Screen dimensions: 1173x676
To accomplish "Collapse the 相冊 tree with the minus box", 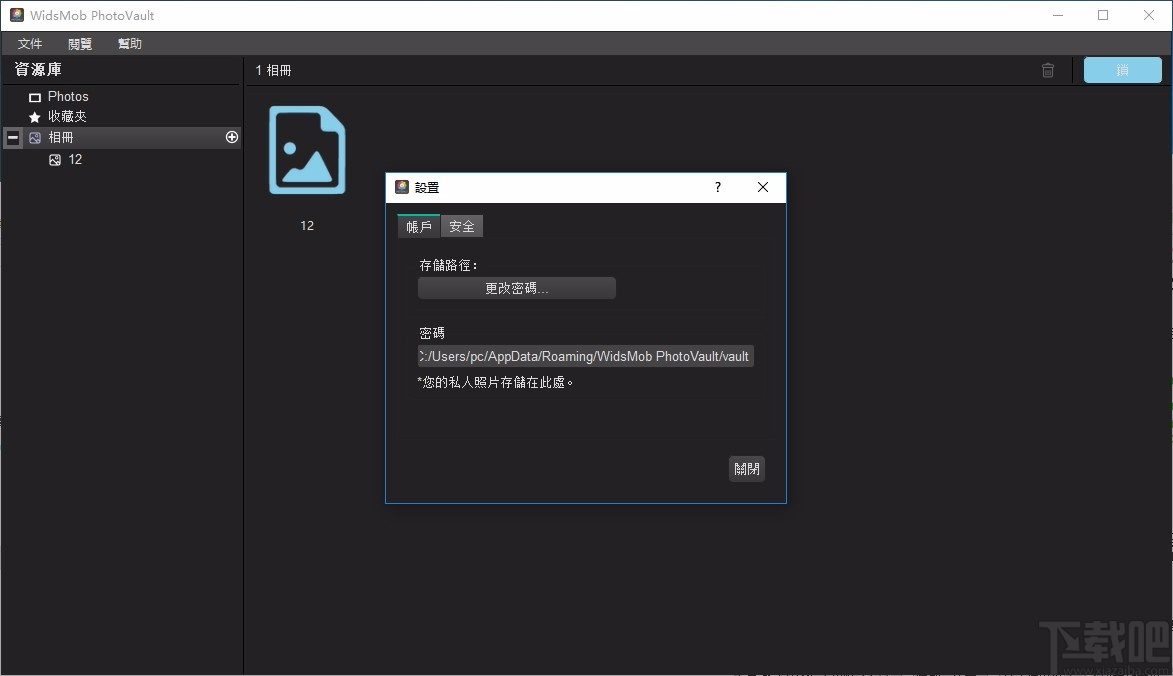I will click(12, 137).
